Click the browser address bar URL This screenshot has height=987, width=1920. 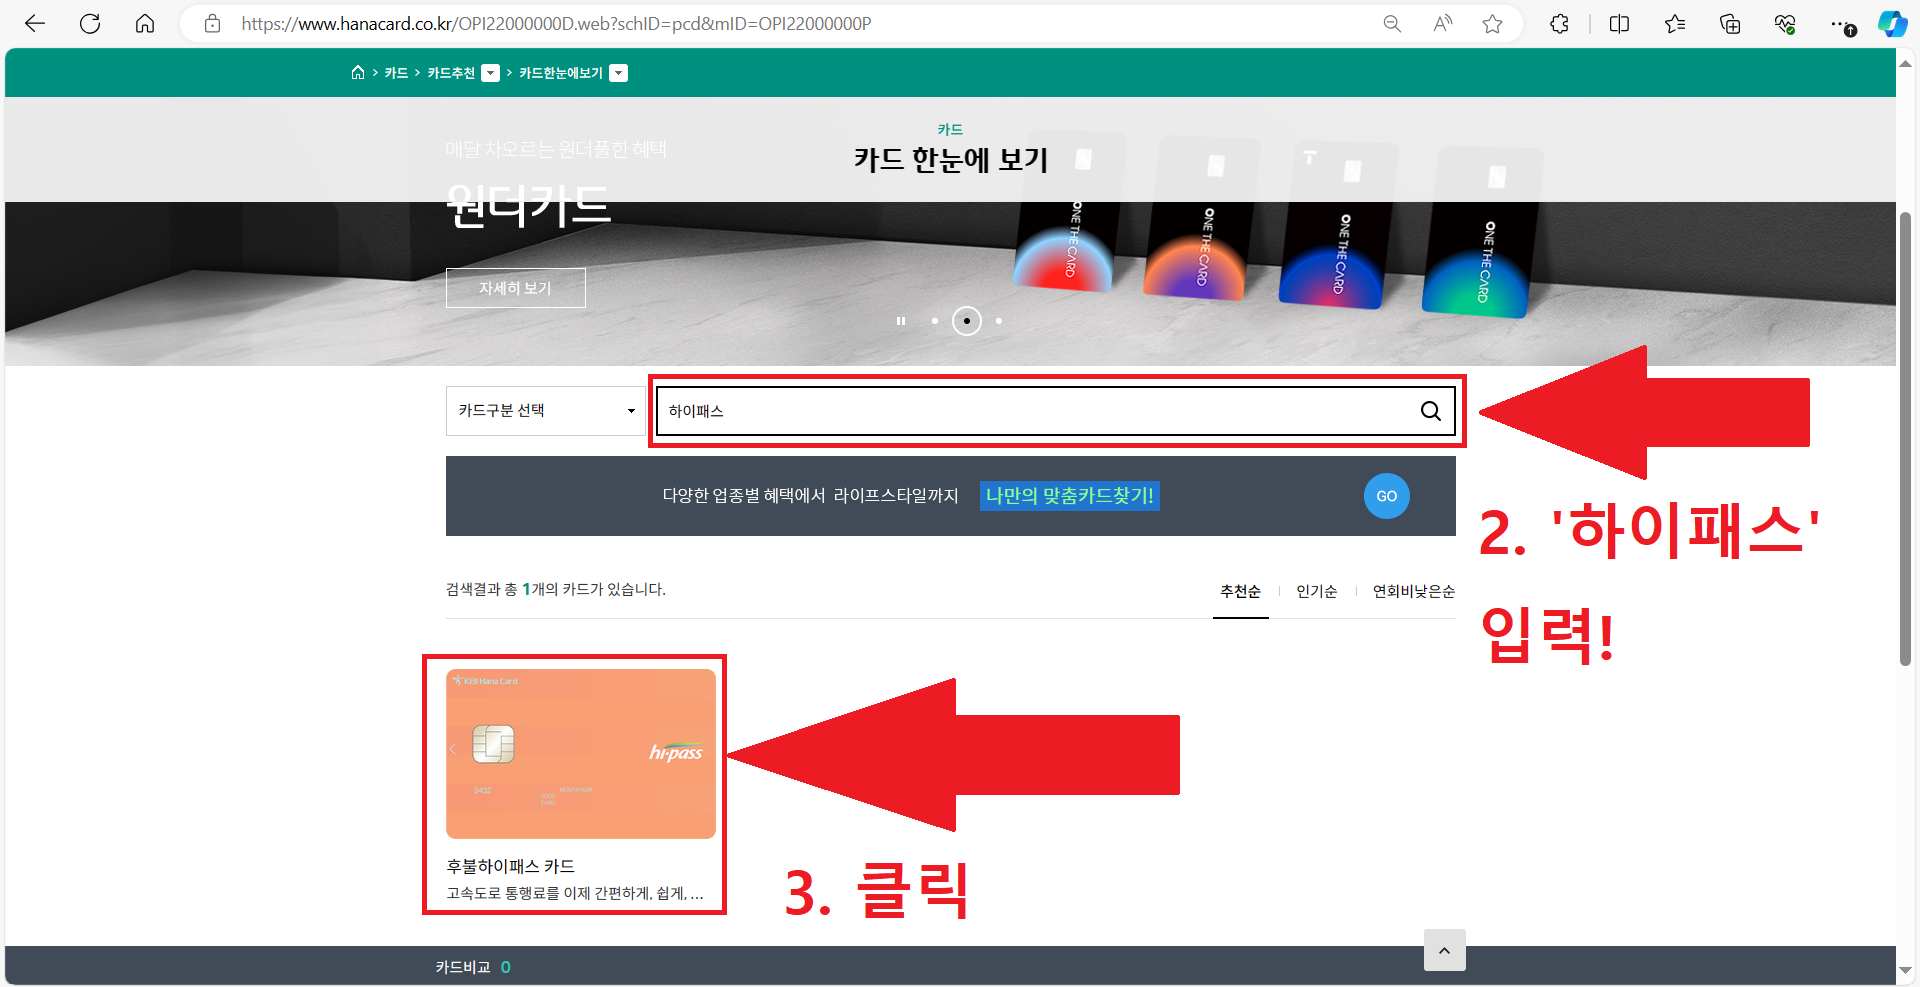[x=556, y=24]
